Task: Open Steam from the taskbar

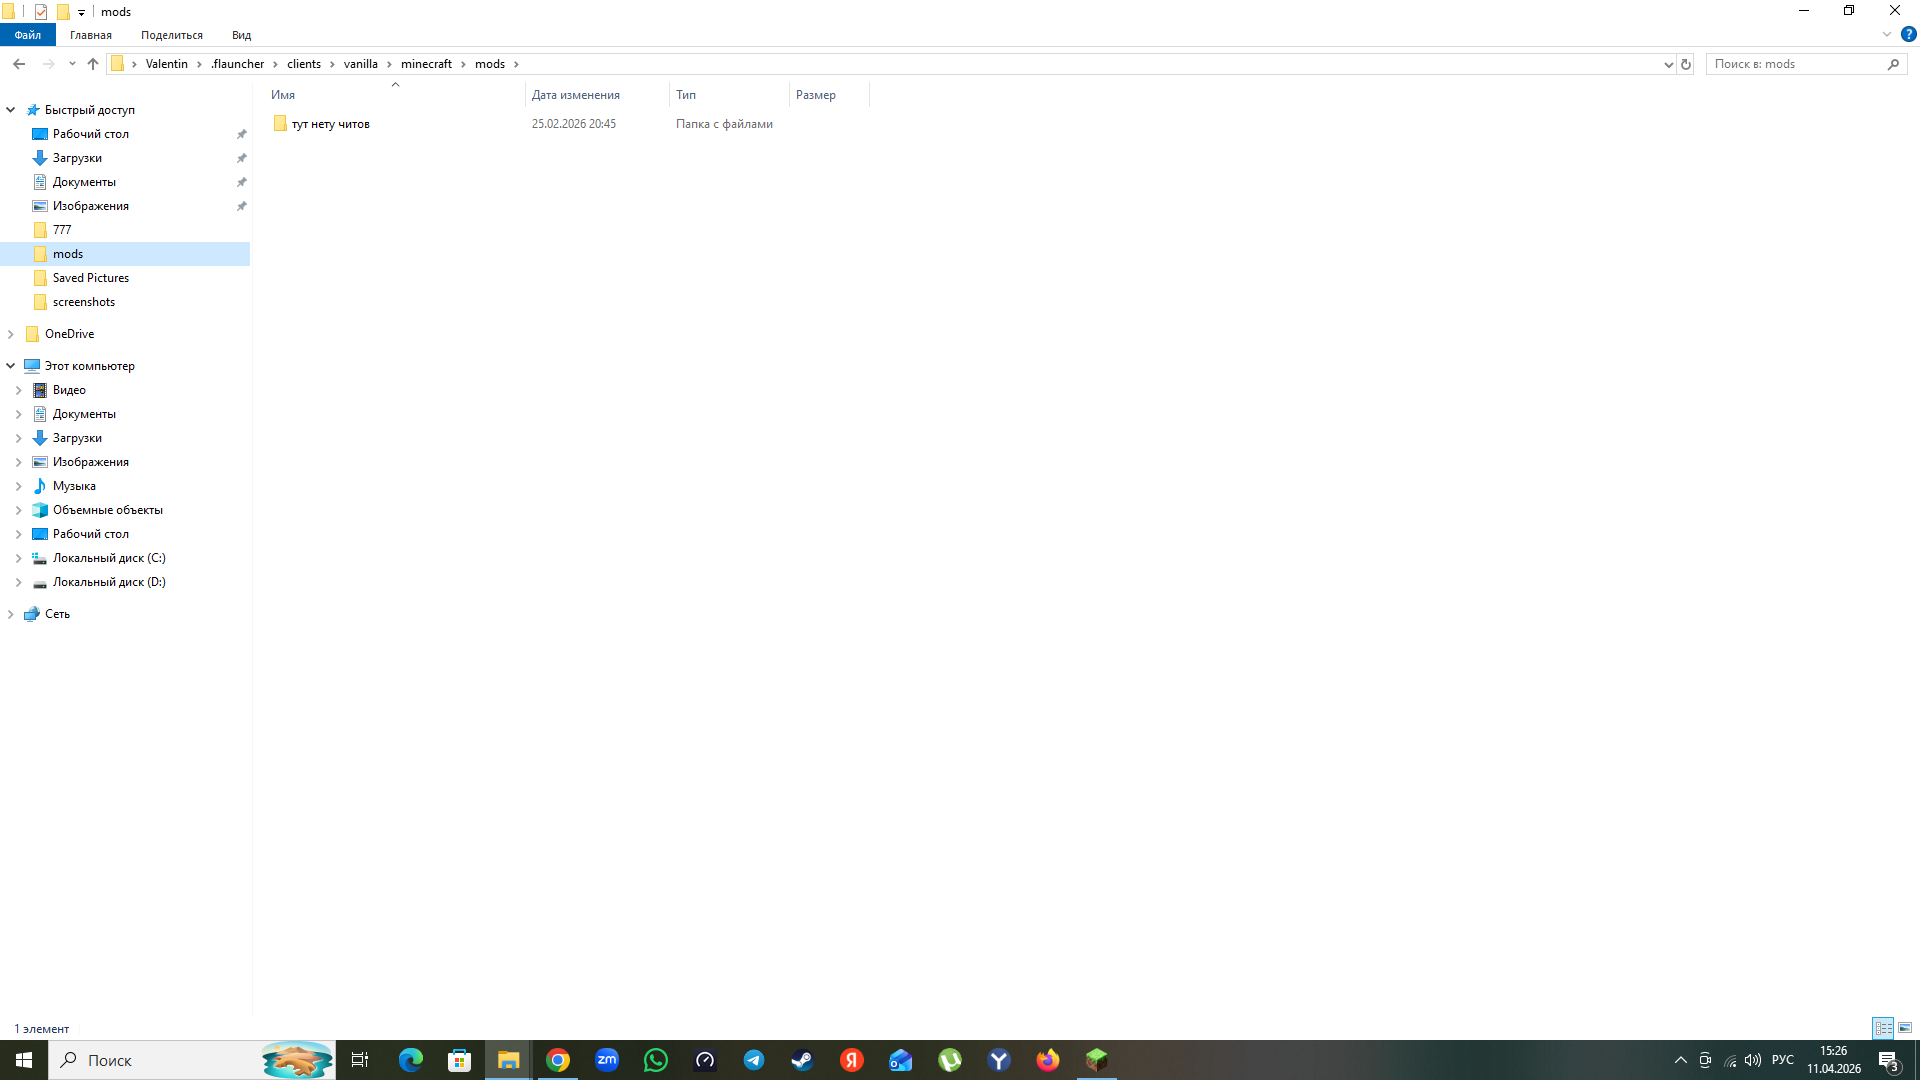Action: click(802, 1060)
